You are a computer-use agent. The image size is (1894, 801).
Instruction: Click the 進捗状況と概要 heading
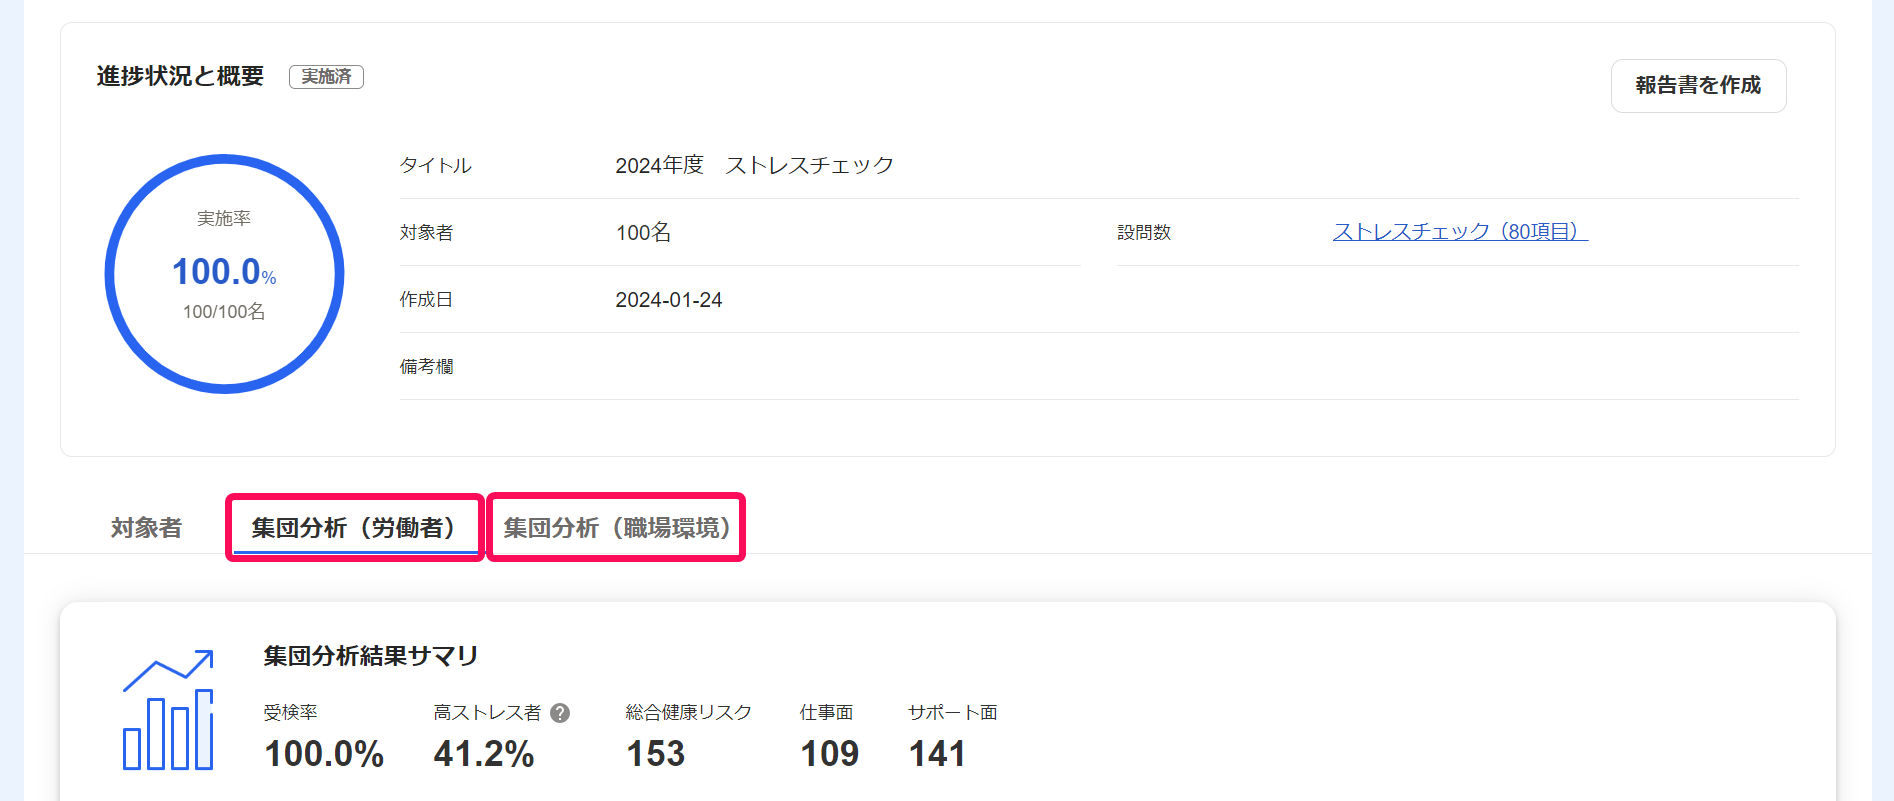tap(180, 76)
